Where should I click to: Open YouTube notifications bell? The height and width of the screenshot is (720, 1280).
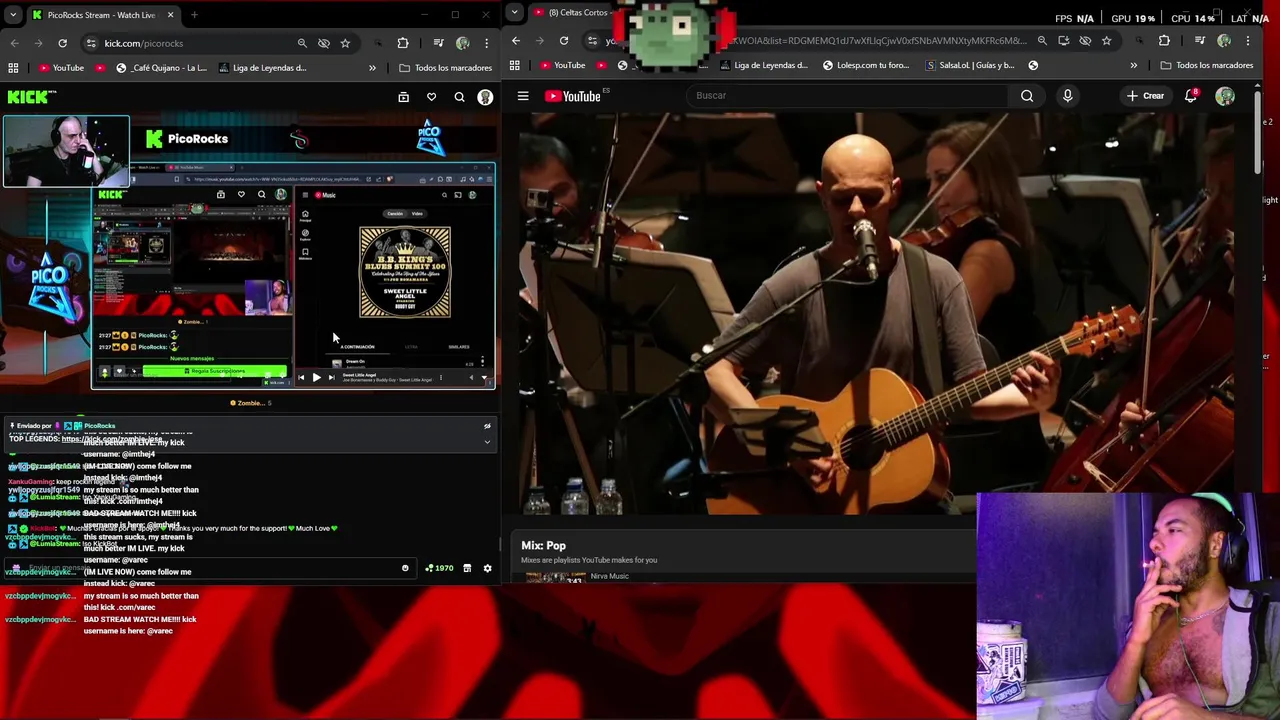1191,96
